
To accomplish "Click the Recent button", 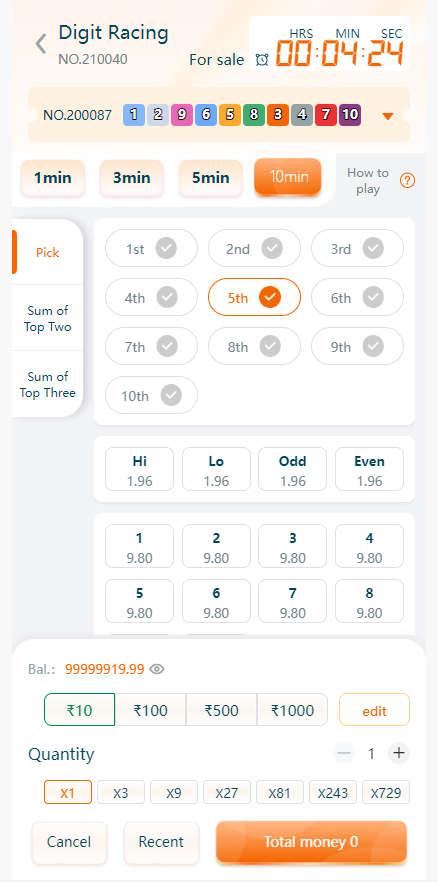I will 161,842.
